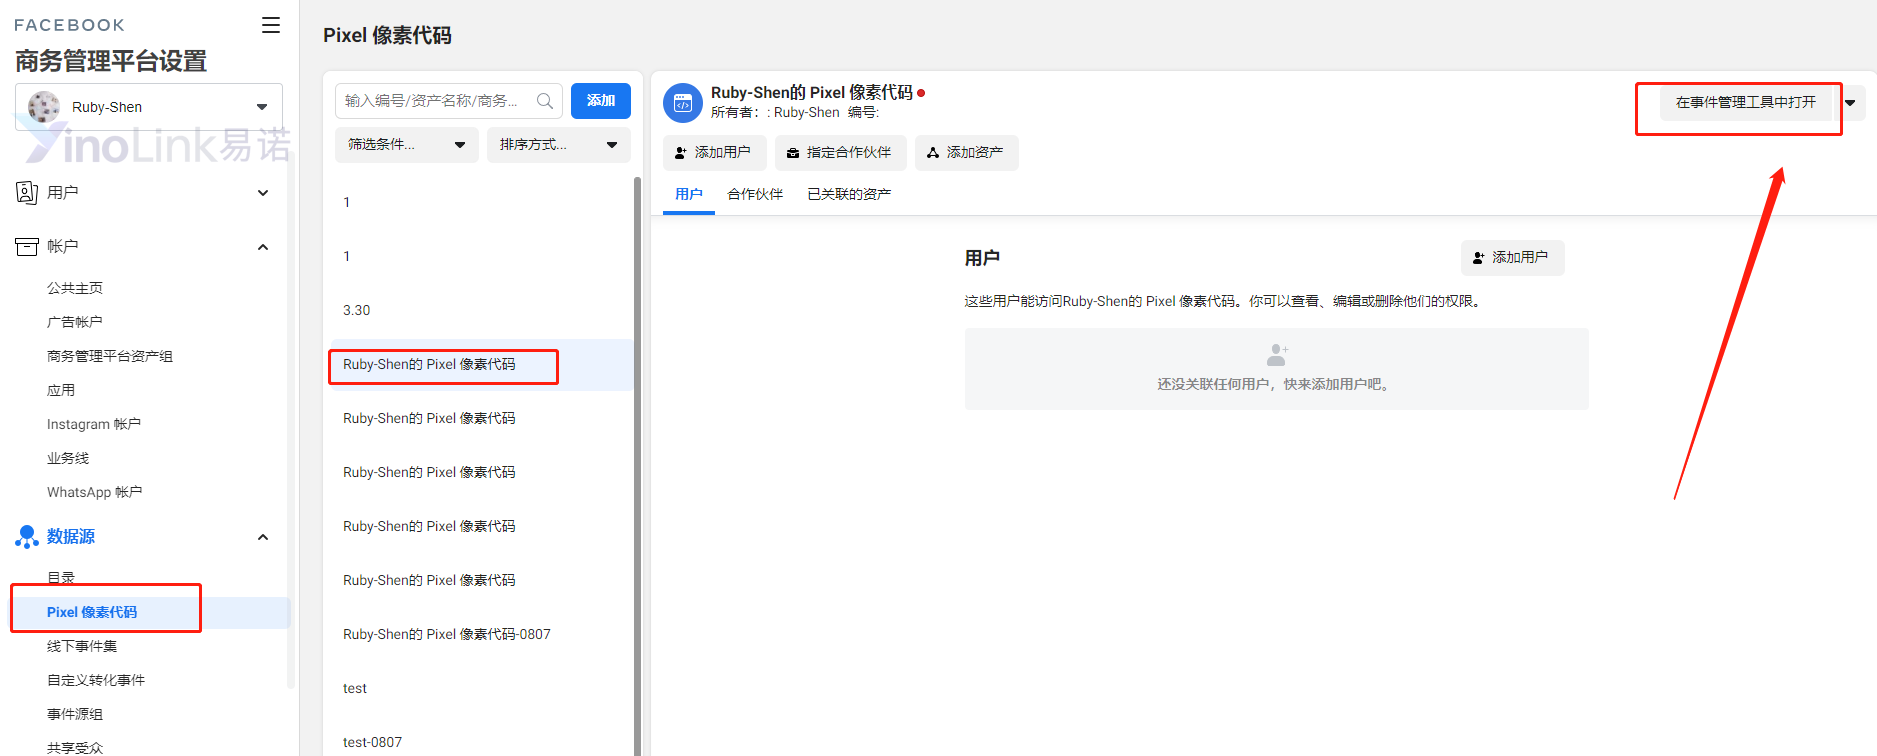The height and width of the screenshot is (756, 1877).
Task: Open 广告帐户 in the sidebar
Action: click(75, 322)
